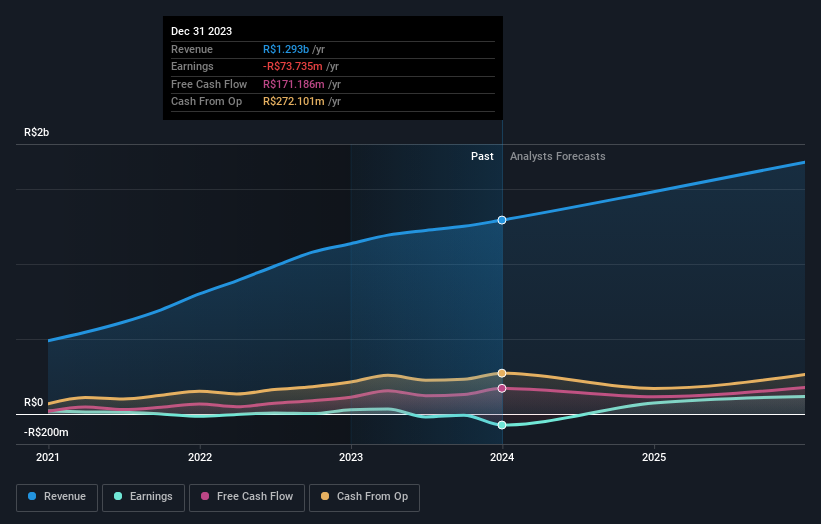Viewport: 821px width, 524px height.
Task: Click the R$2b y-axis label
Action: [37, 132]
